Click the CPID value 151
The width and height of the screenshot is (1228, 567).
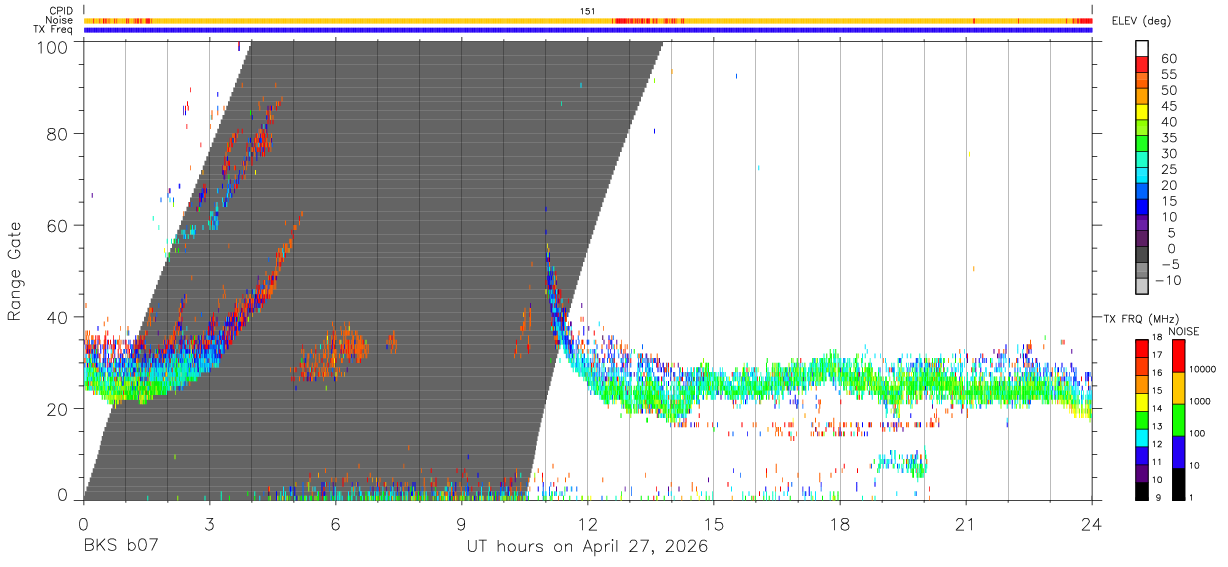588,11
